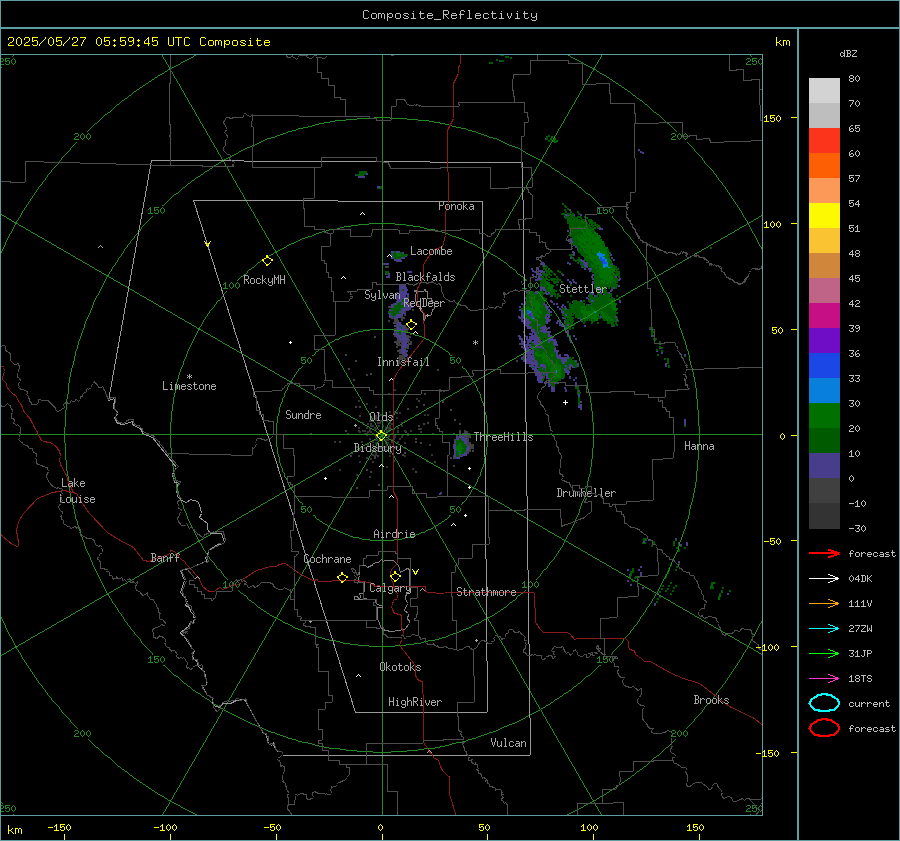Click the Calgary city label
Screen dimensions: 900x841
click(390, 588)
